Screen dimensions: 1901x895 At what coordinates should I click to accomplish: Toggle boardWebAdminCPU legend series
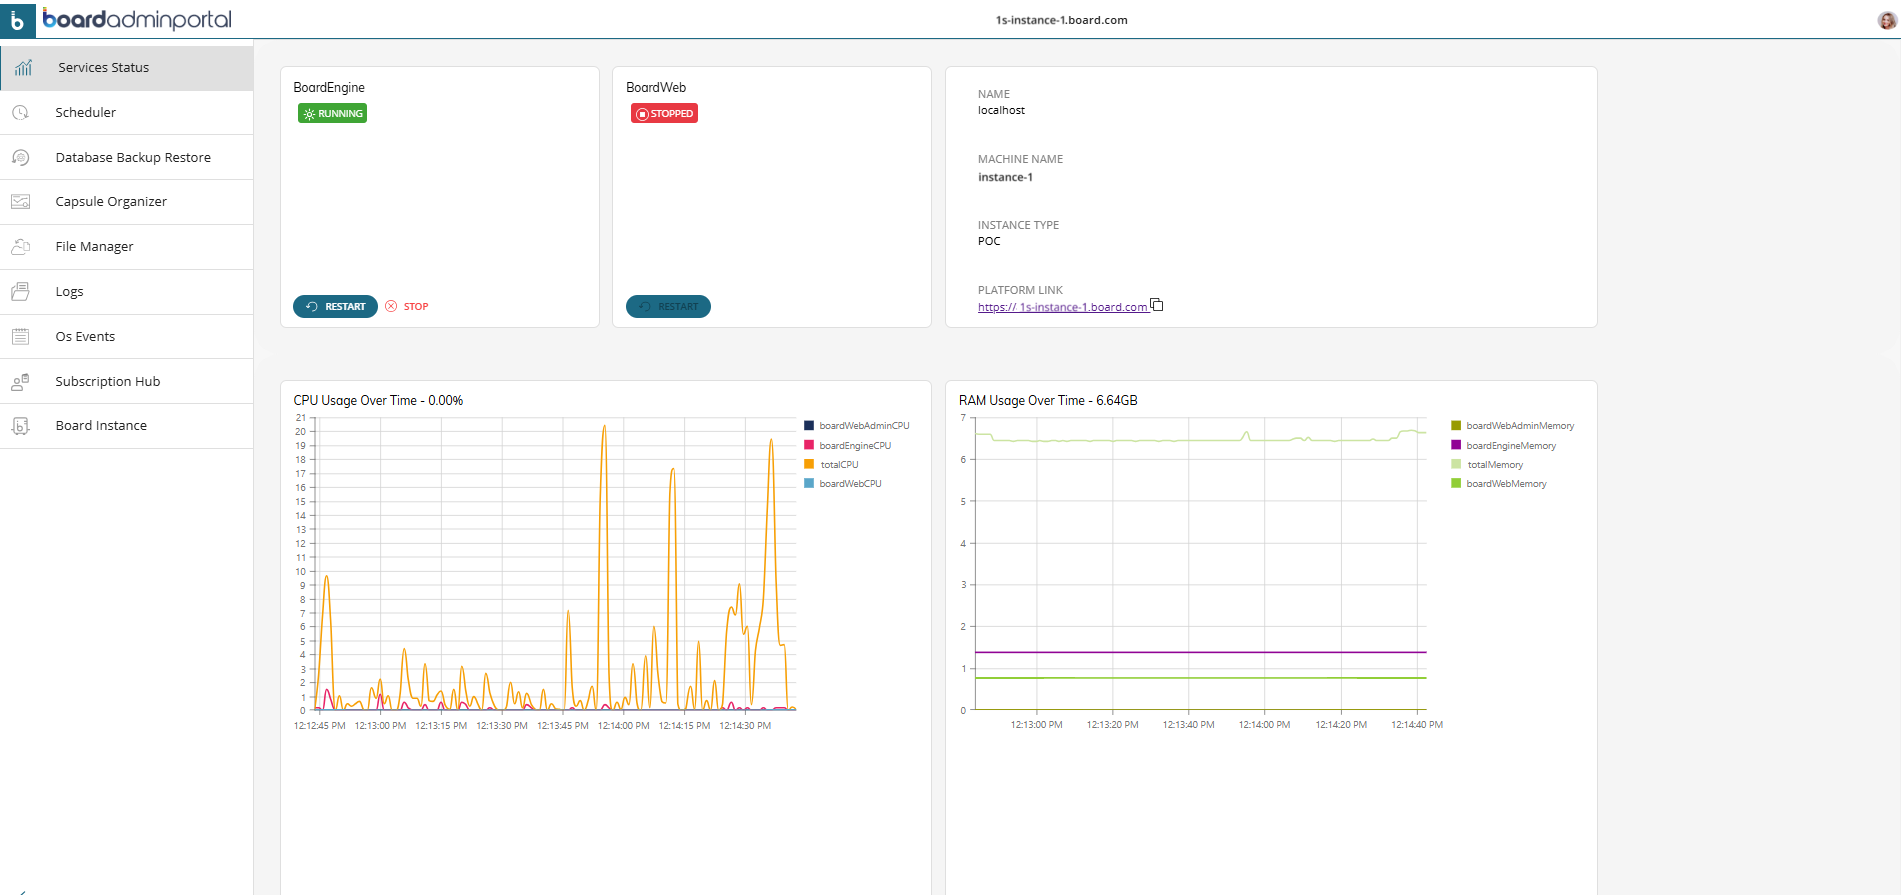click(857, 426)
